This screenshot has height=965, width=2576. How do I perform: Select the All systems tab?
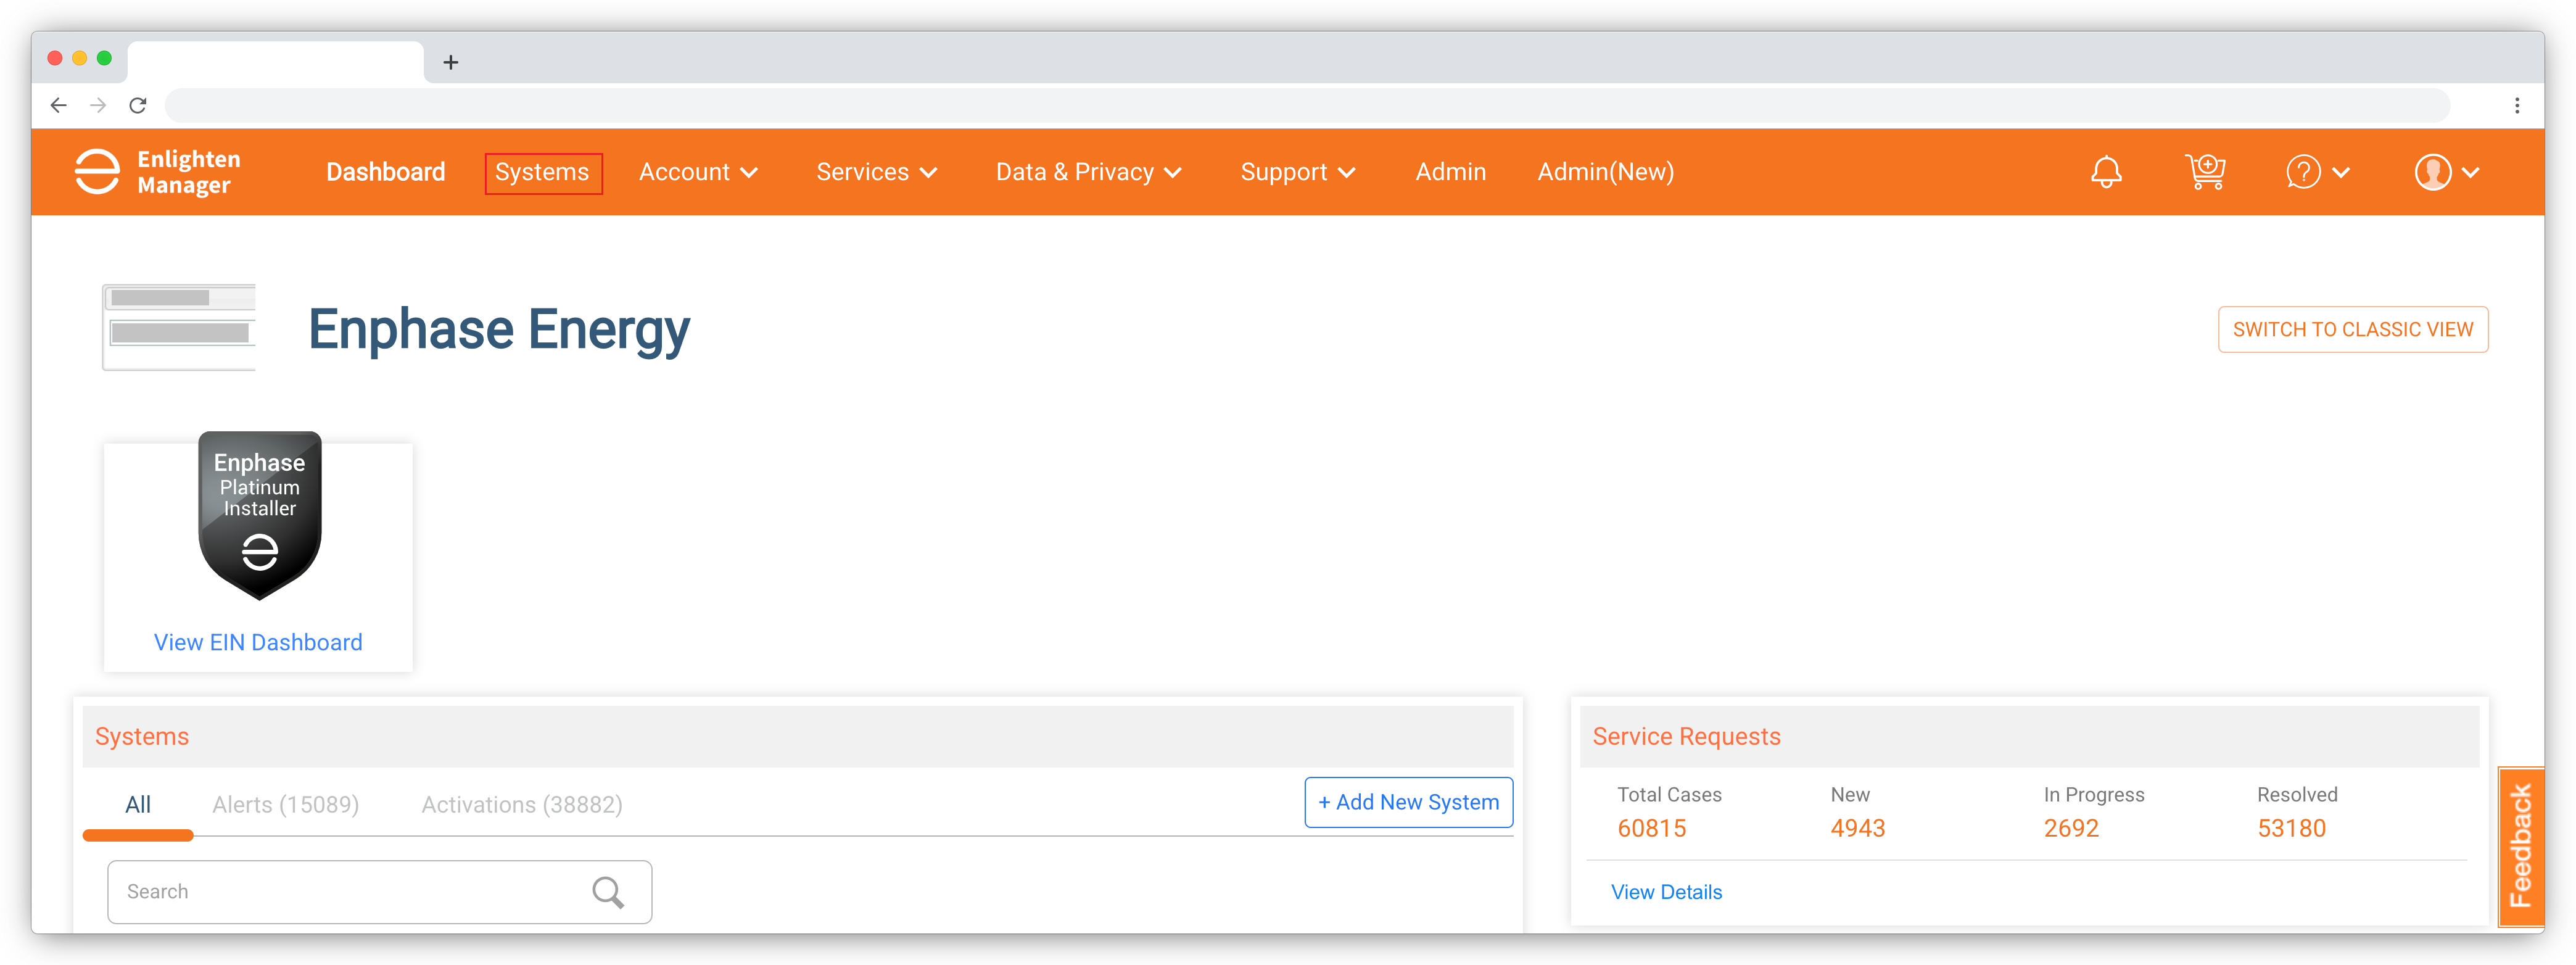tap(138, 805)
